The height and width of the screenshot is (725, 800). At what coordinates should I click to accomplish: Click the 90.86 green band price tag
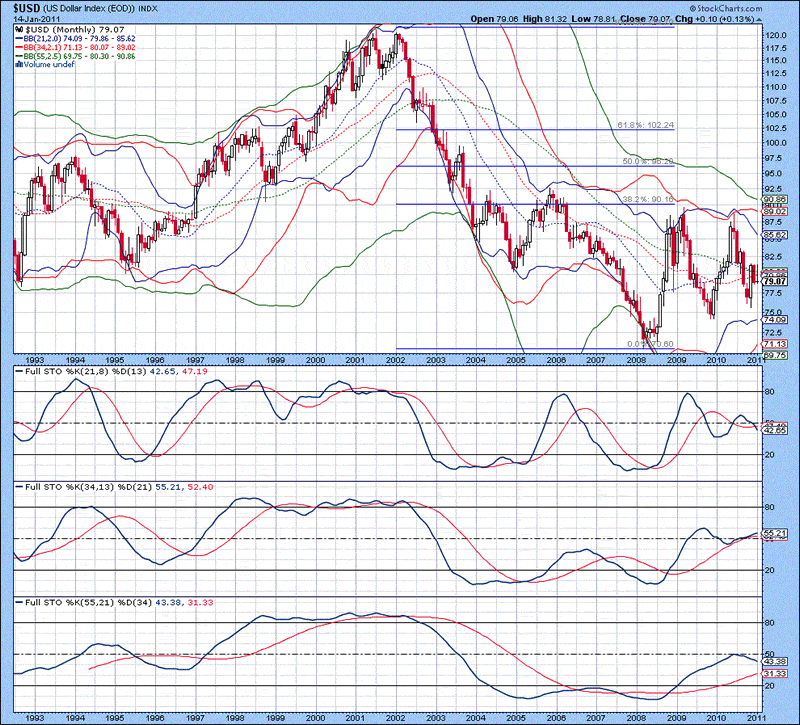click(x=774, y=200)
